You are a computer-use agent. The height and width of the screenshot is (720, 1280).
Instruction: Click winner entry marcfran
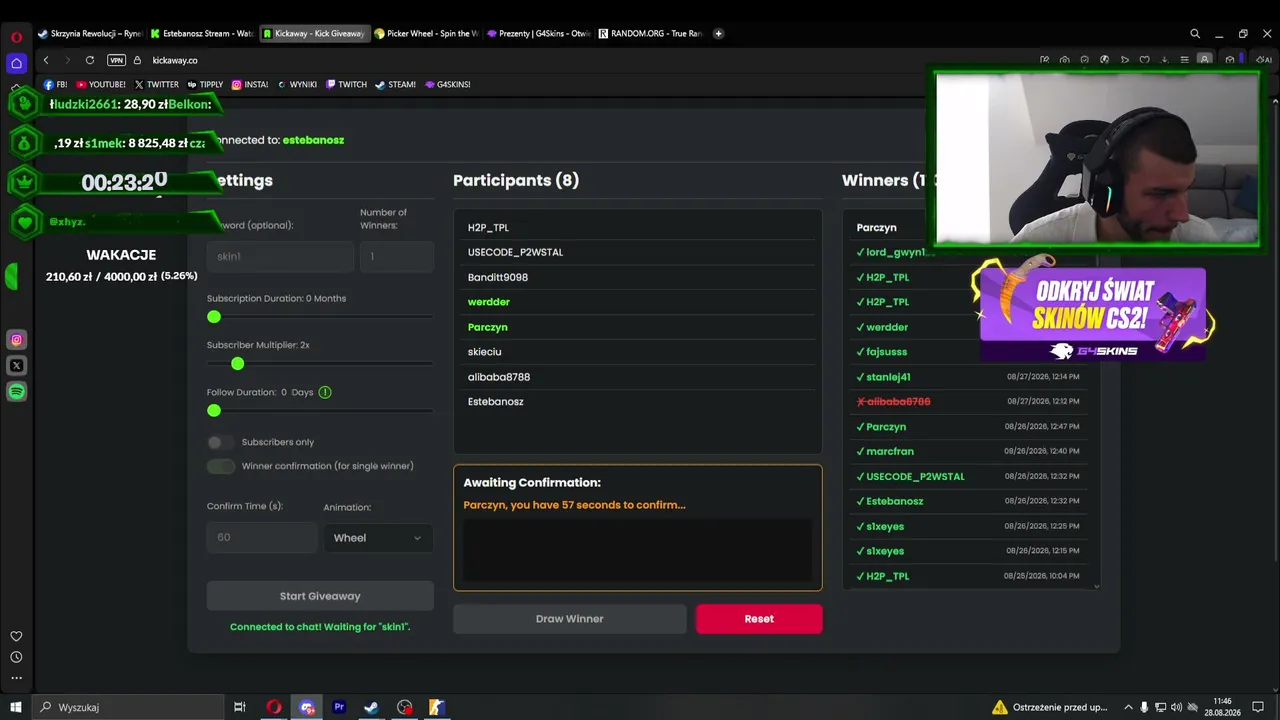[967, 451]
